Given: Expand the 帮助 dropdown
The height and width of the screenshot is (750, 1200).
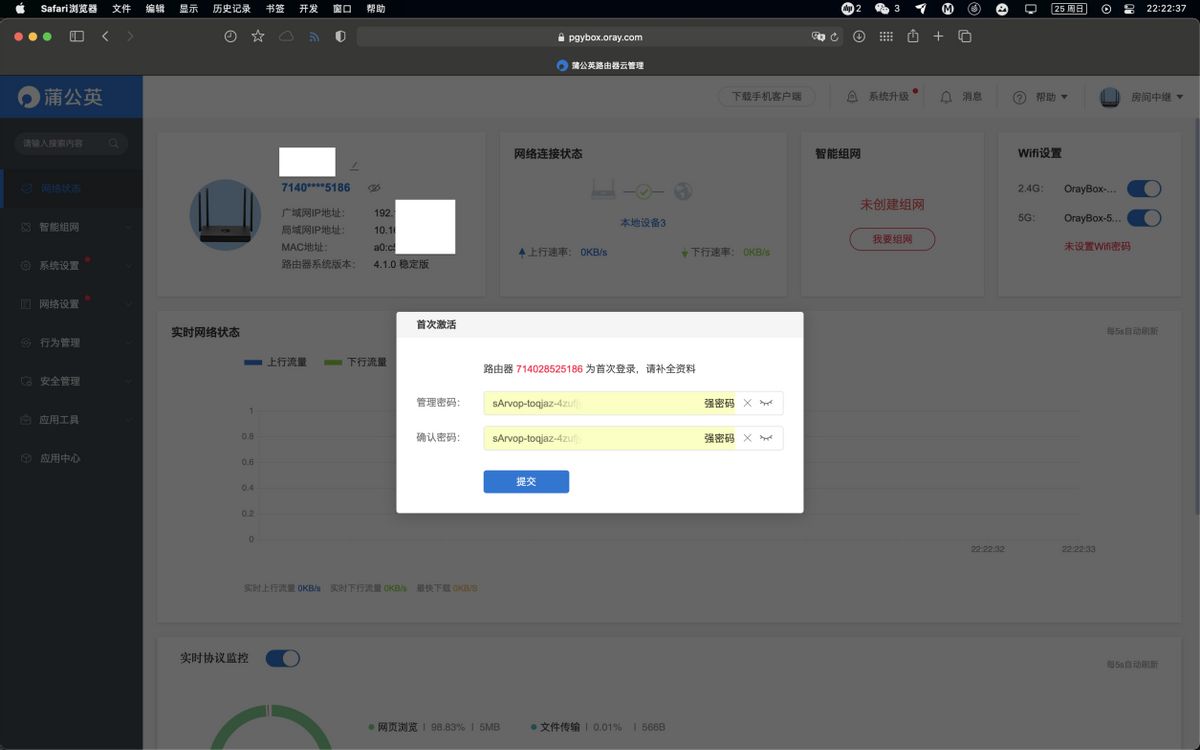Looking at the screenshot, I should tap(1040, 97).
